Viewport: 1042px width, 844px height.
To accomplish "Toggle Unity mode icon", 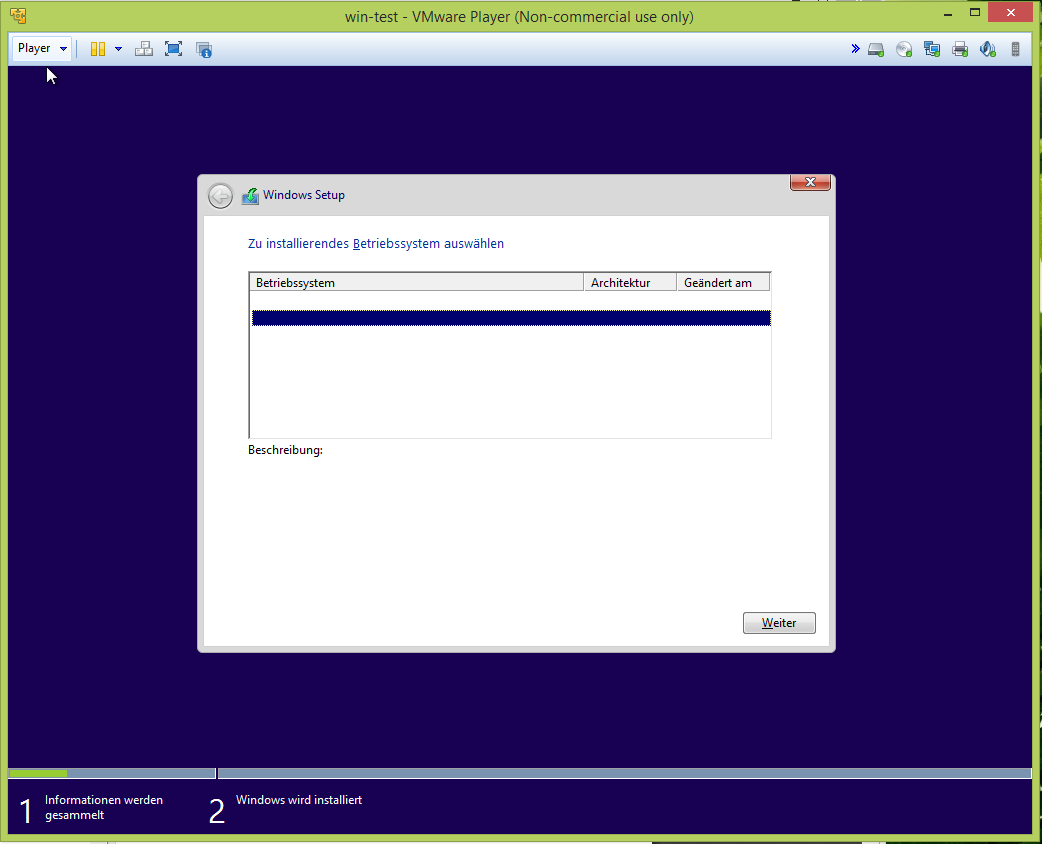I will click(x=204, y=50).
